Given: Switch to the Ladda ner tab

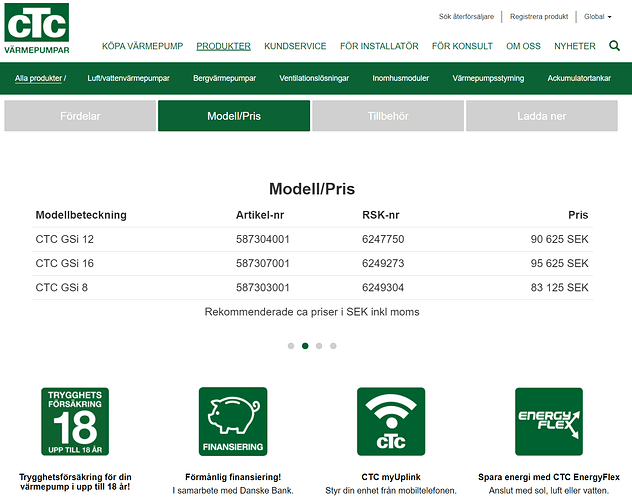Looking at the screenshot, I should [x=542, y=116].
